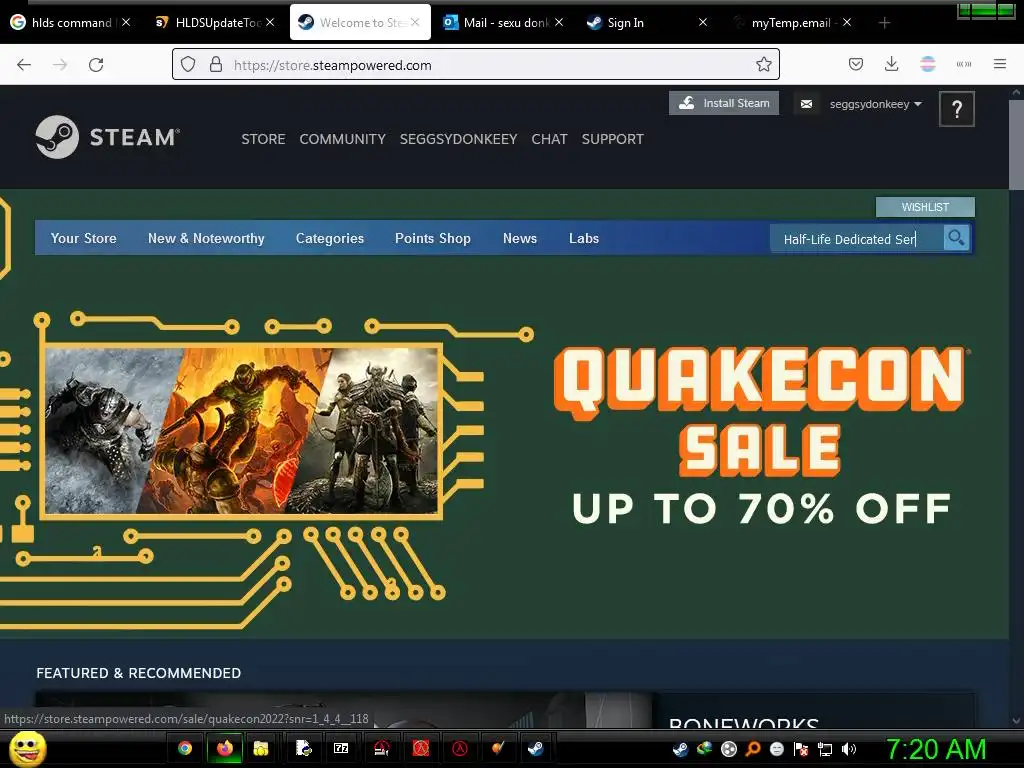1024x768 pixels.
Task: Open the COMMUNITY top menu
Action: point(342,139)
